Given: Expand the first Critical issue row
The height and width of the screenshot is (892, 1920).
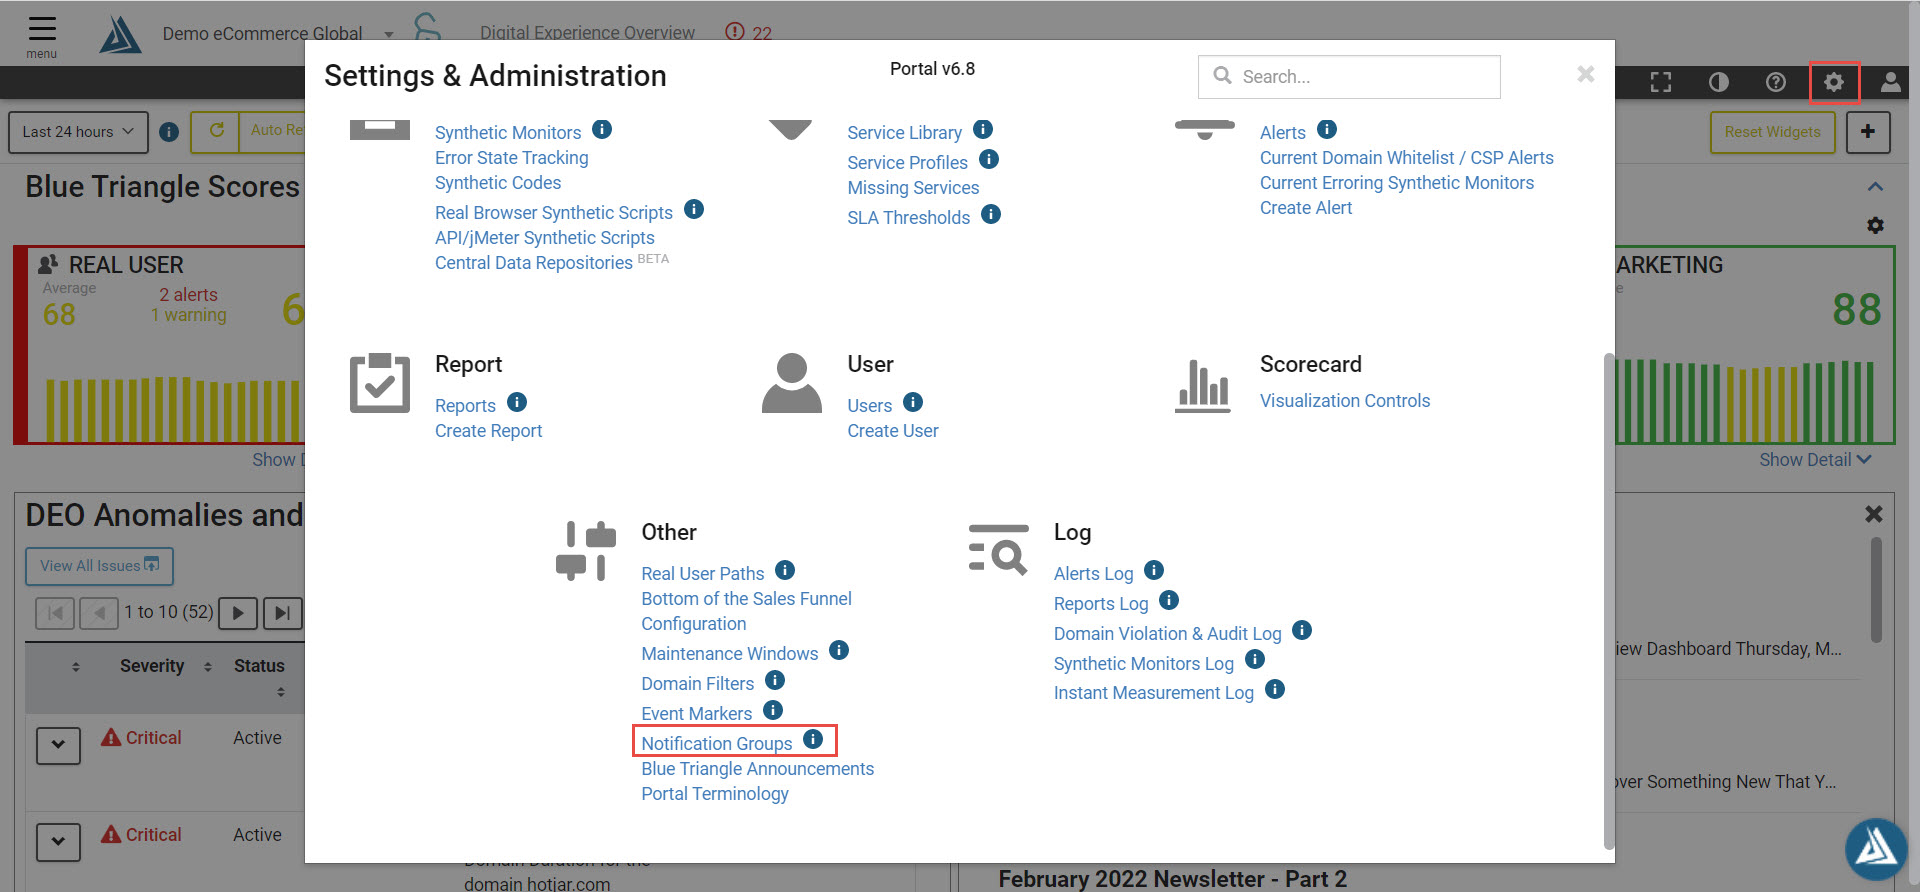Looking at the screenshot, I should 58,745.
